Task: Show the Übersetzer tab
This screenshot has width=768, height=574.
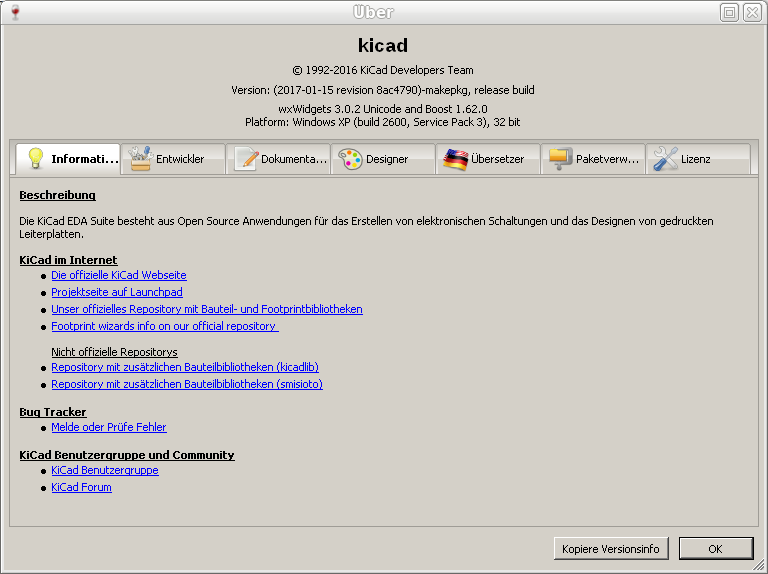Action: coord(488,159)
